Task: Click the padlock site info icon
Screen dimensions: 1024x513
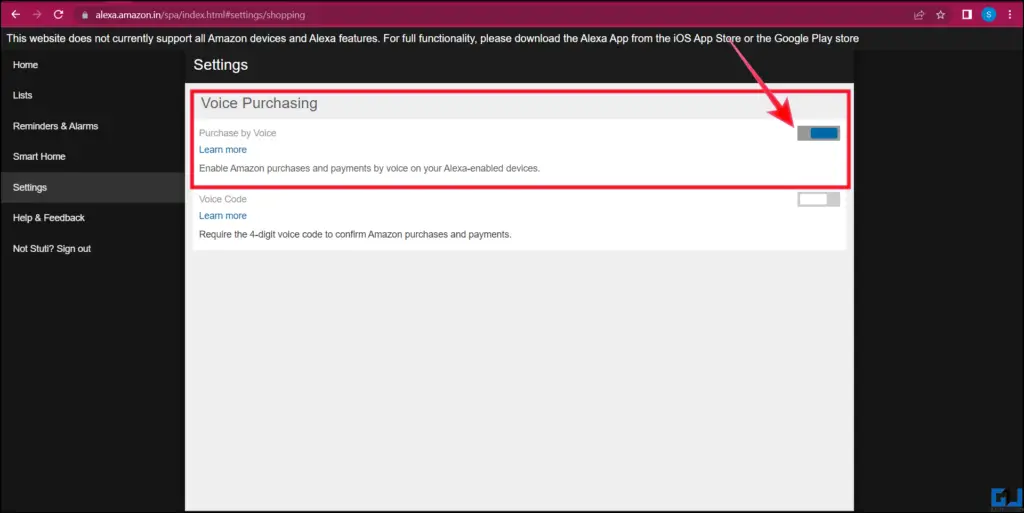Action: (x=85, y=15)
